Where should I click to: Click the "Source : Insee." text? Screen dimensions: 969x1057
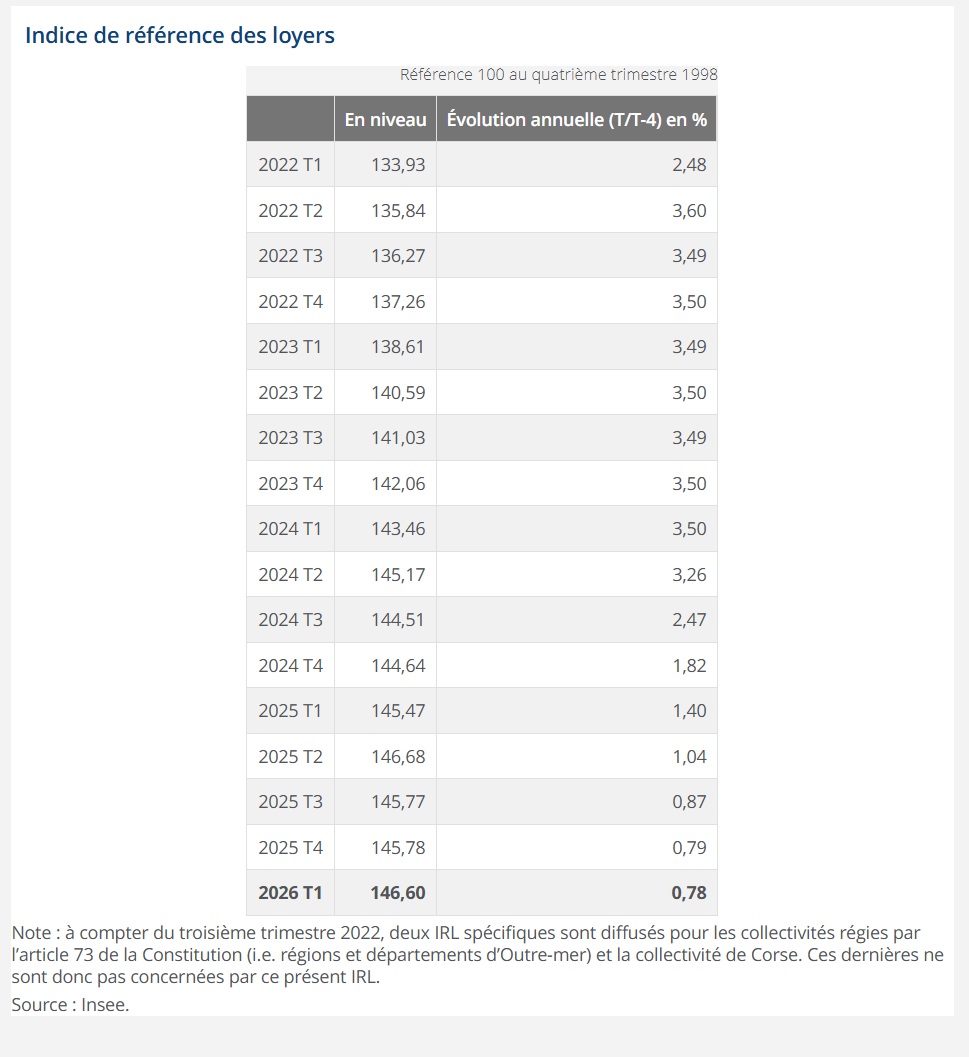[x=70, y=1005]
